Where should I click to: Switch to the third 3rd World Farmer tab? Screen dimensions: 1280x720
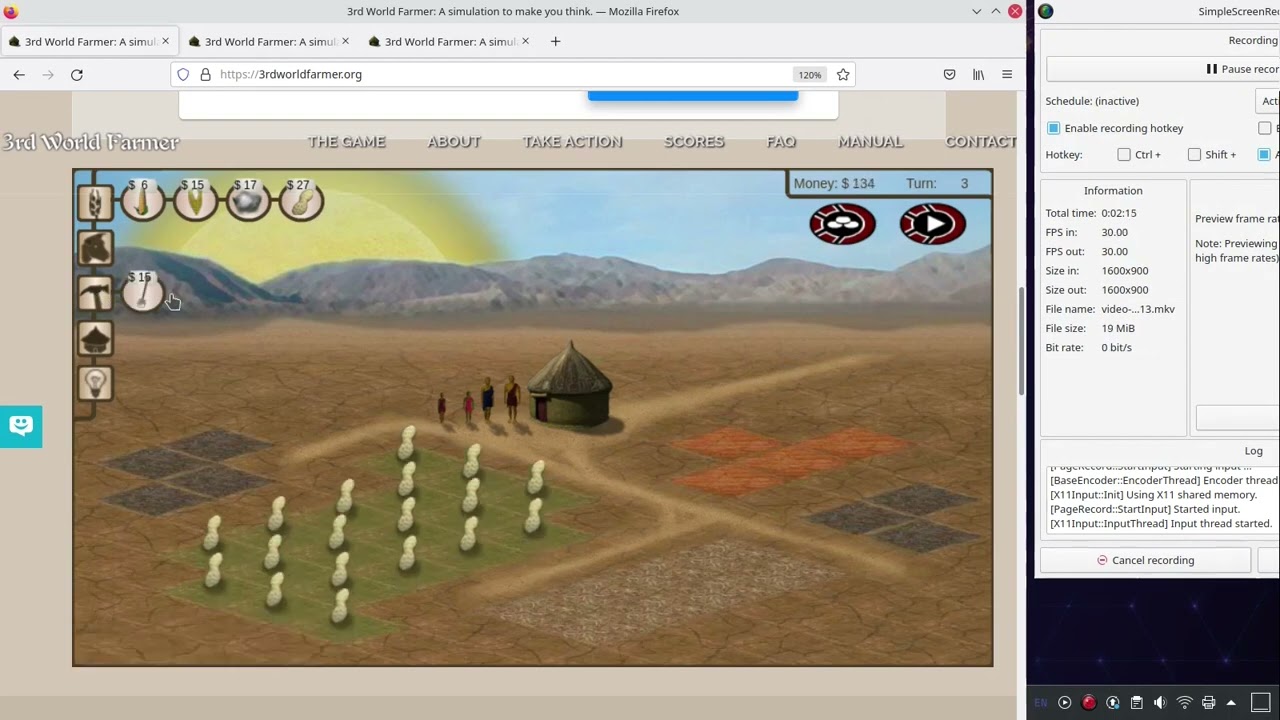coord(450,41)
